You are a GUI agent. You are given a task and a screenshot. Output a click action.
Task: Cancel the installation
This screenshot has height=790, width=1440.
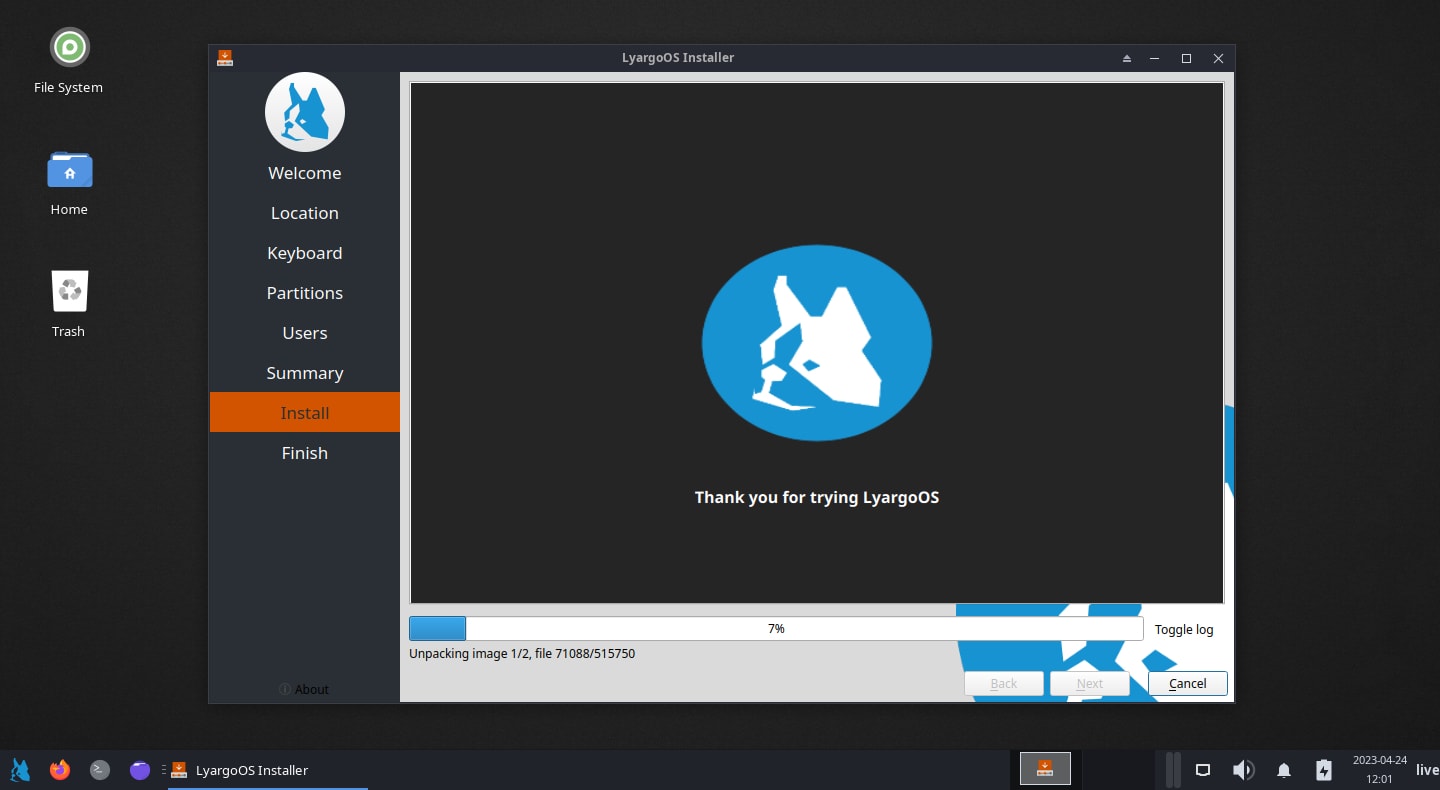pyautogui.click(x=1188, y=684)
